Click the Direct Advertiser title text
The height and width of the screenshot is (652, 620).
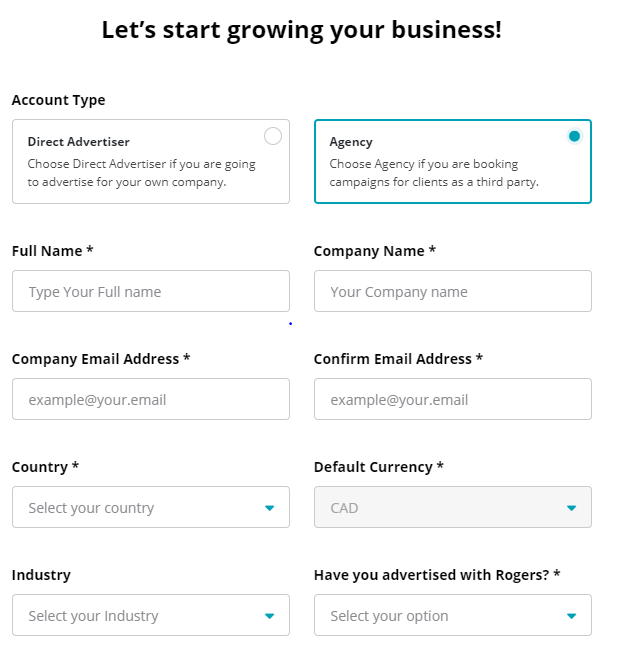click(x=78, y=142)
